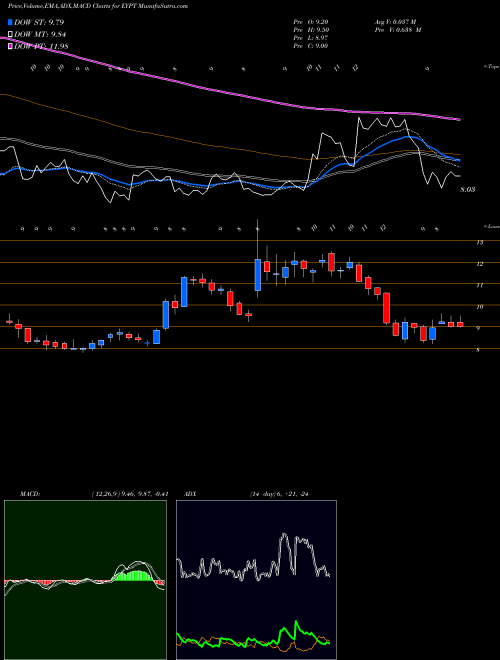Click the 12 price axis label
The height and width of the screenshot is (660, 500).
tap(479, 264)
